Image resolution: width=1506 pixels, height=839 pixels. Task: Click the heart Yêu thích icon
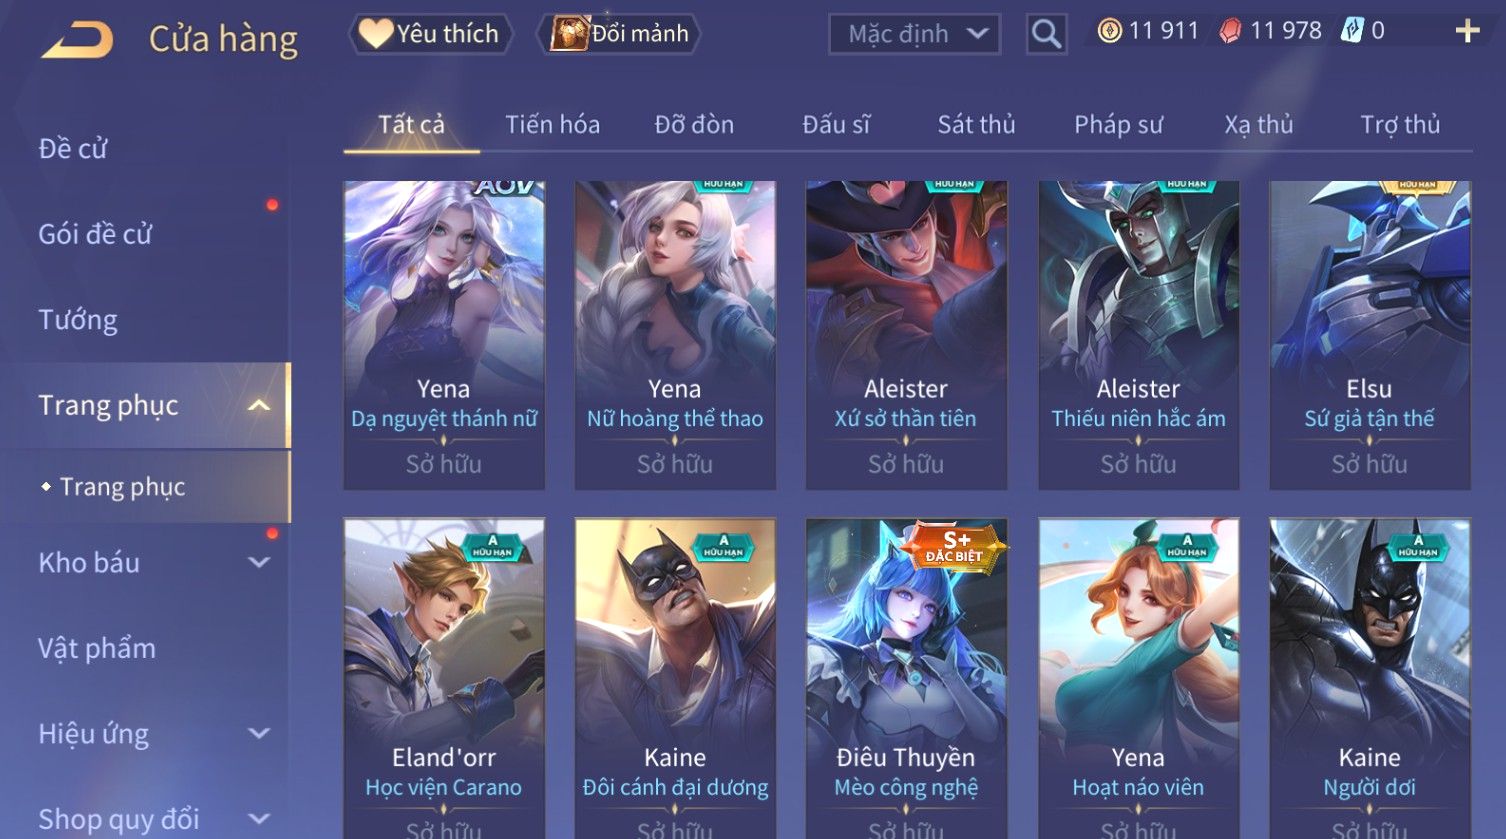coord(376,33)
